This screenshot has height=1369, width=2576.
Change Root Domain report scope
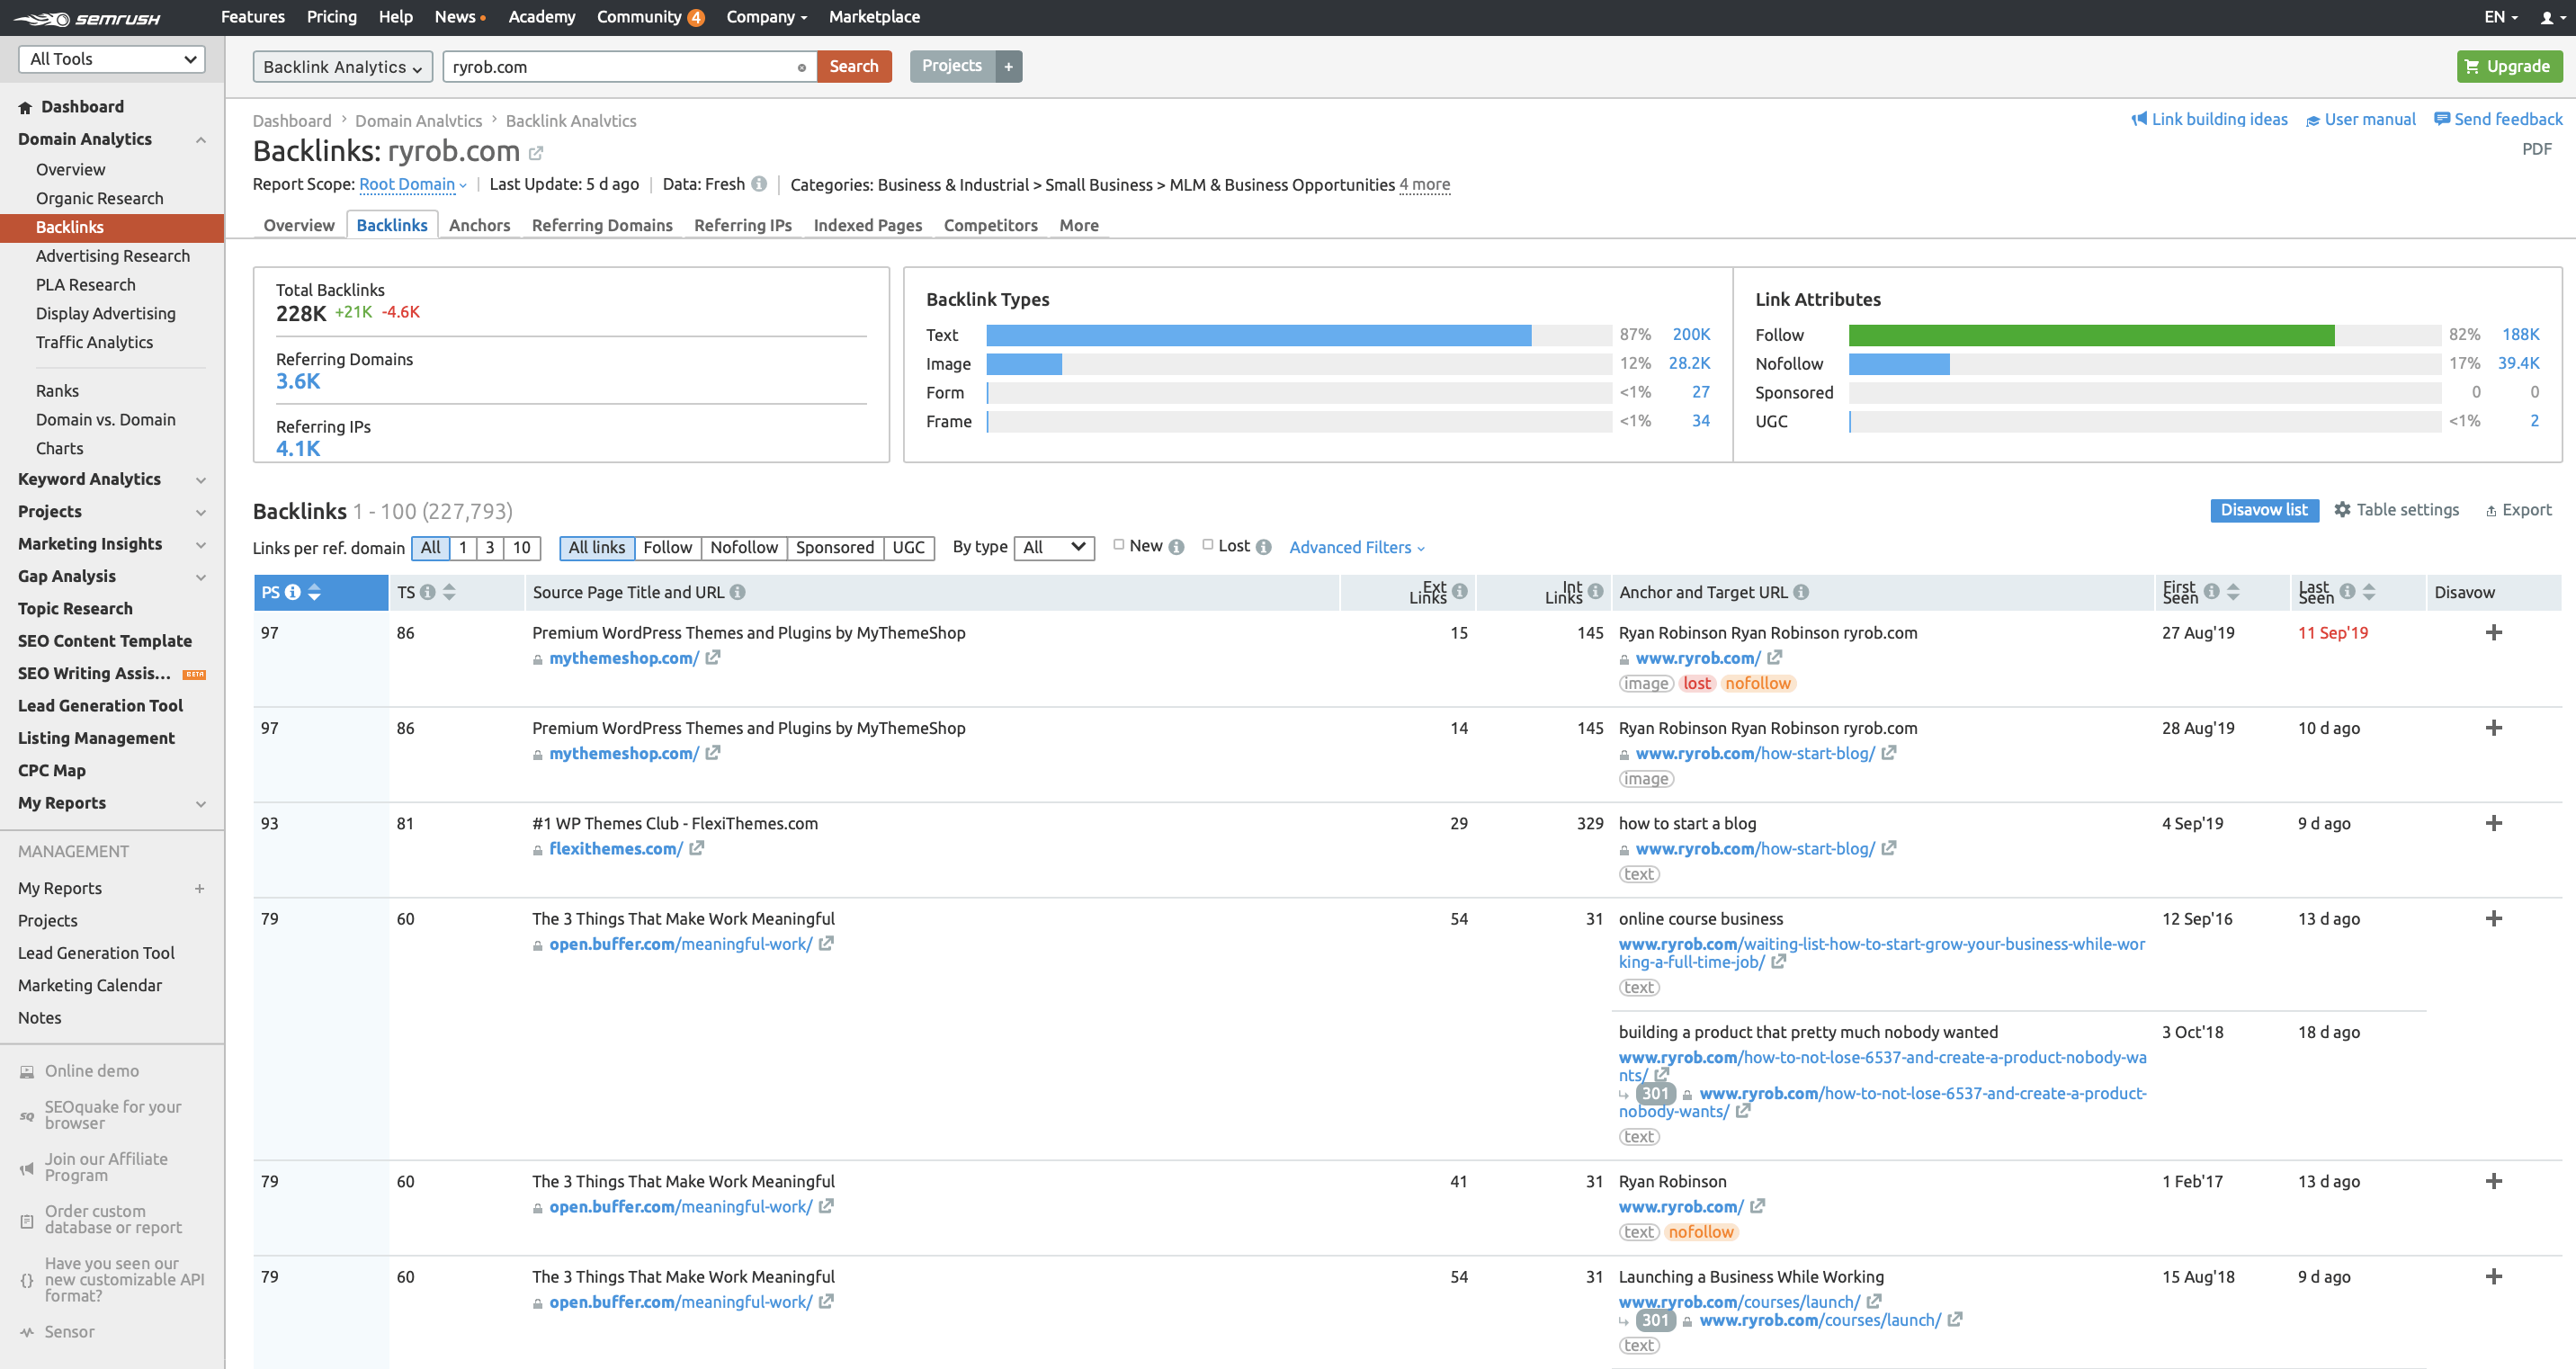(x=412, y=184)
